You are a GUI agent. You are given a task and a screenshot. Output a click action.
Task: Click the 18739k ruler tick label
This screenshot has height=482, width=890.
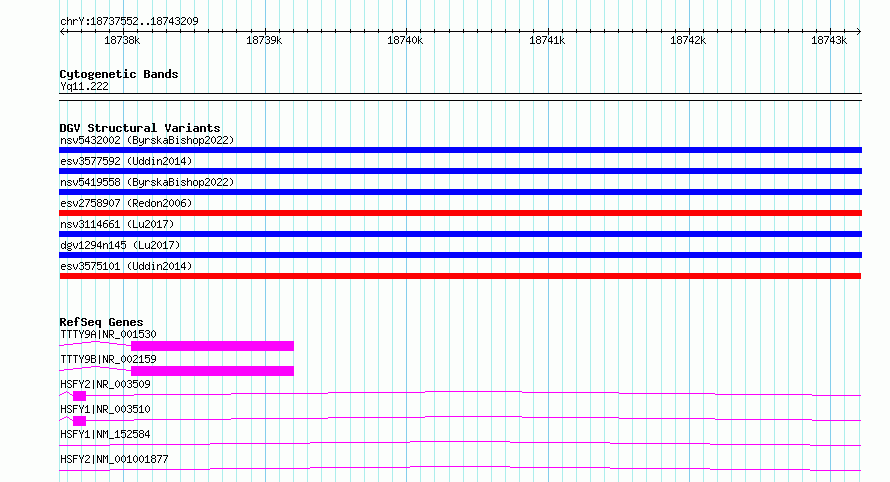264,40
